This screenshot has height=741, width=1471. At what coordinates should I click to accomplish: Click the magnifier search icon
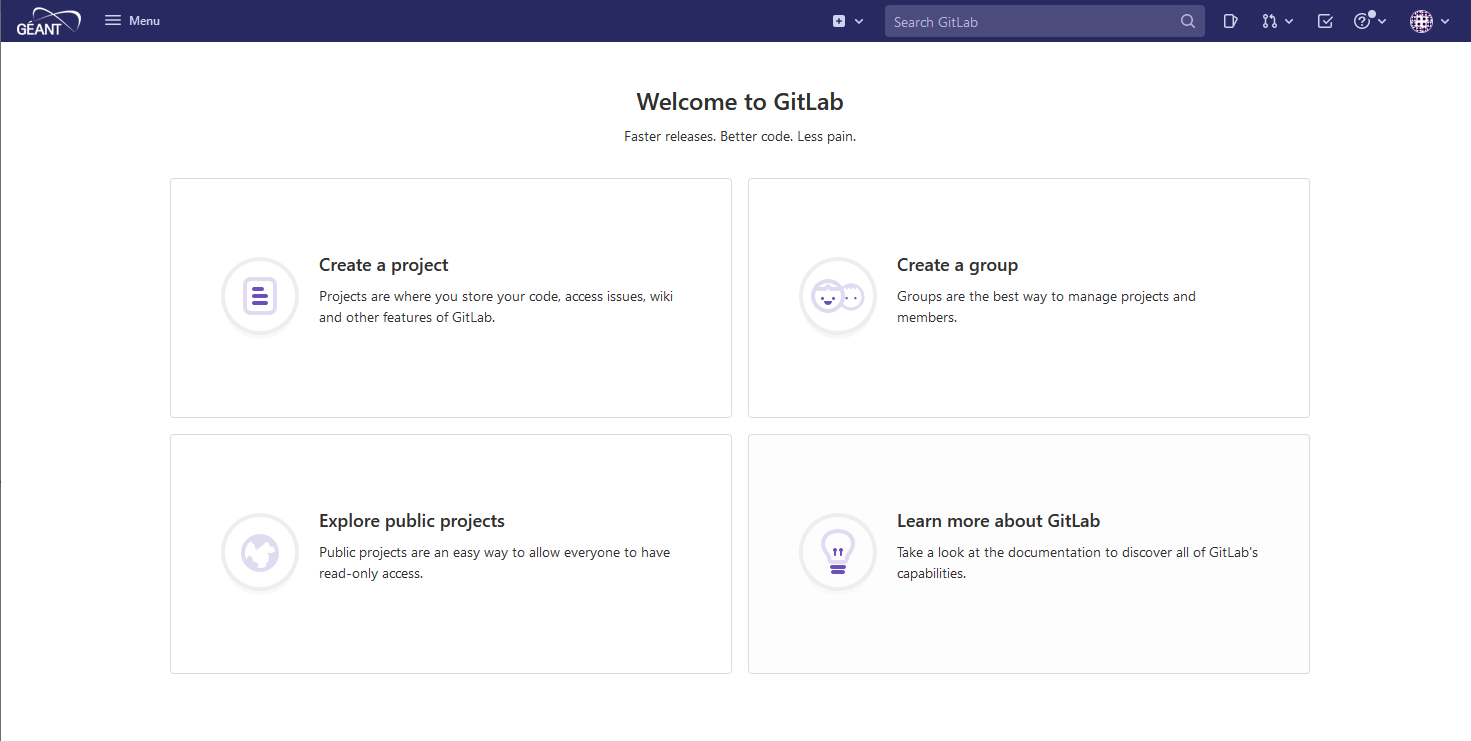[1187, 21]
